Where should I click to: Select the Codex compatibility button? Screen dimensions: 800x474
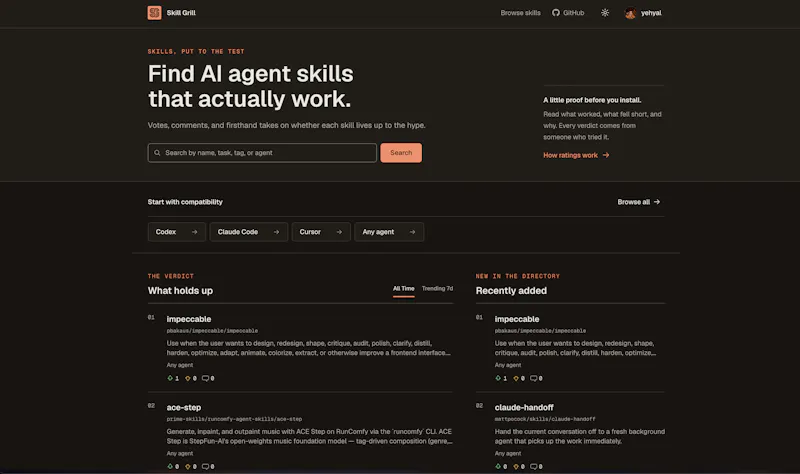point(177,232)
